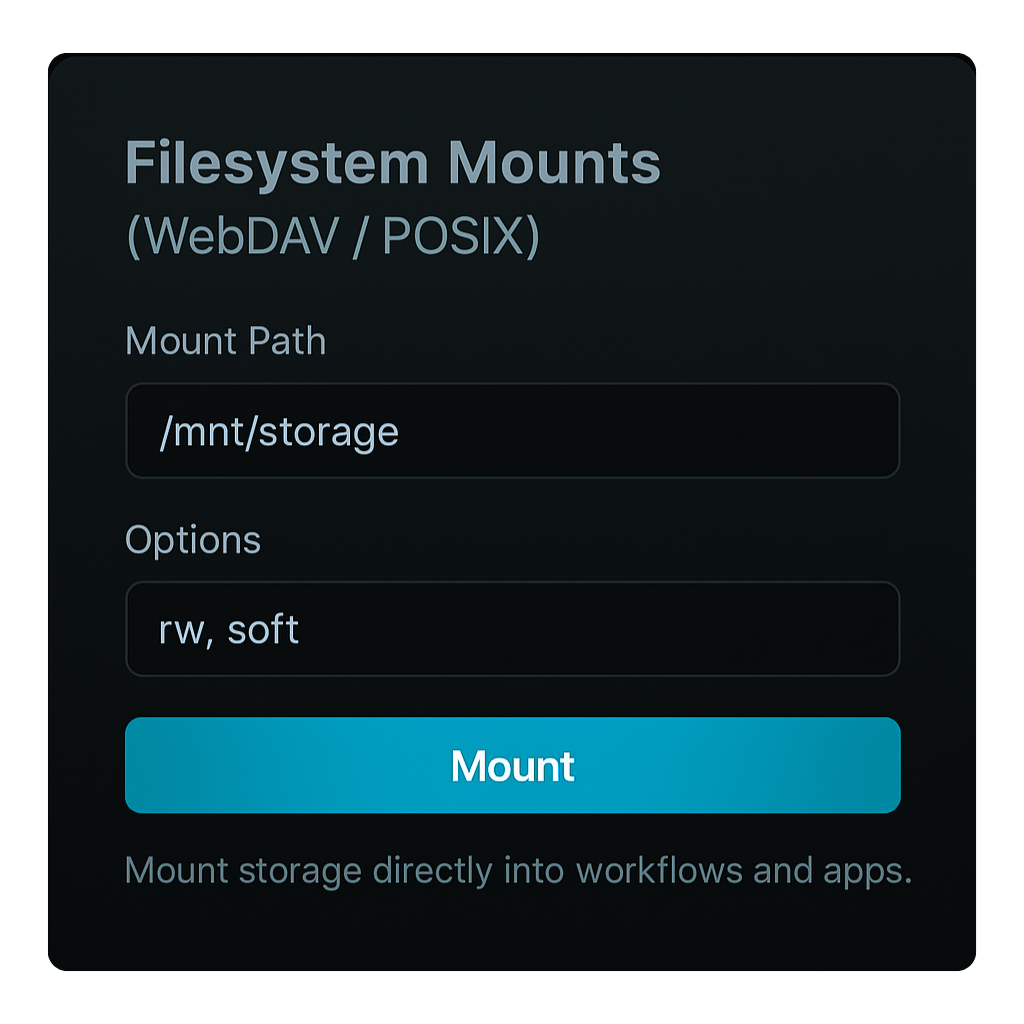Click the Mount Path input field
Image resolution: width=1024 pixels, height=1024 pixels.
click(512, 431)
